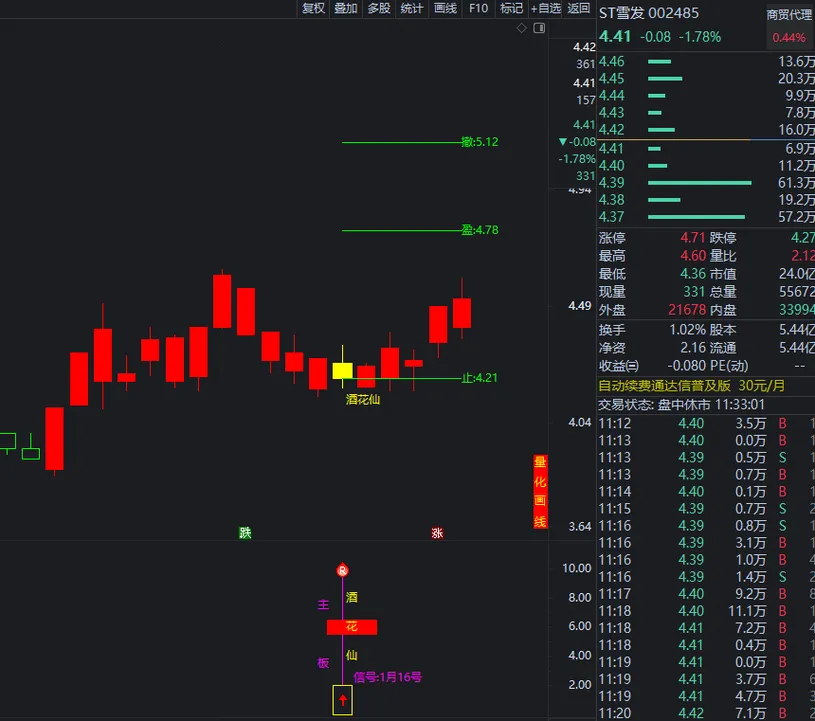Click the diamond icon above the chart
Screen dimensions: 815x721
(522, 29)
